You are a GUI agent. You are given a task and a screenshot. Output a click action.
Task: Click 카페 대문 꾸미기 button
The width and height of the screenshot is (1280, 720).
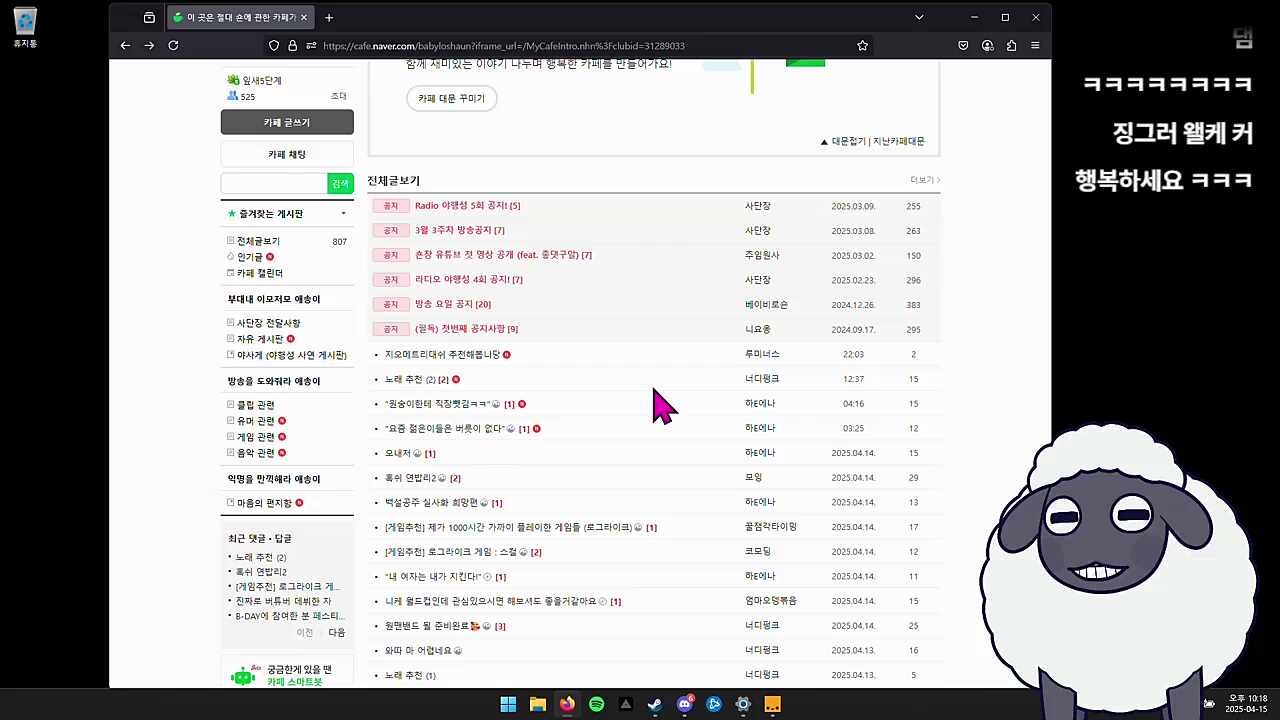pyautogui.click(x=452, y=98)
